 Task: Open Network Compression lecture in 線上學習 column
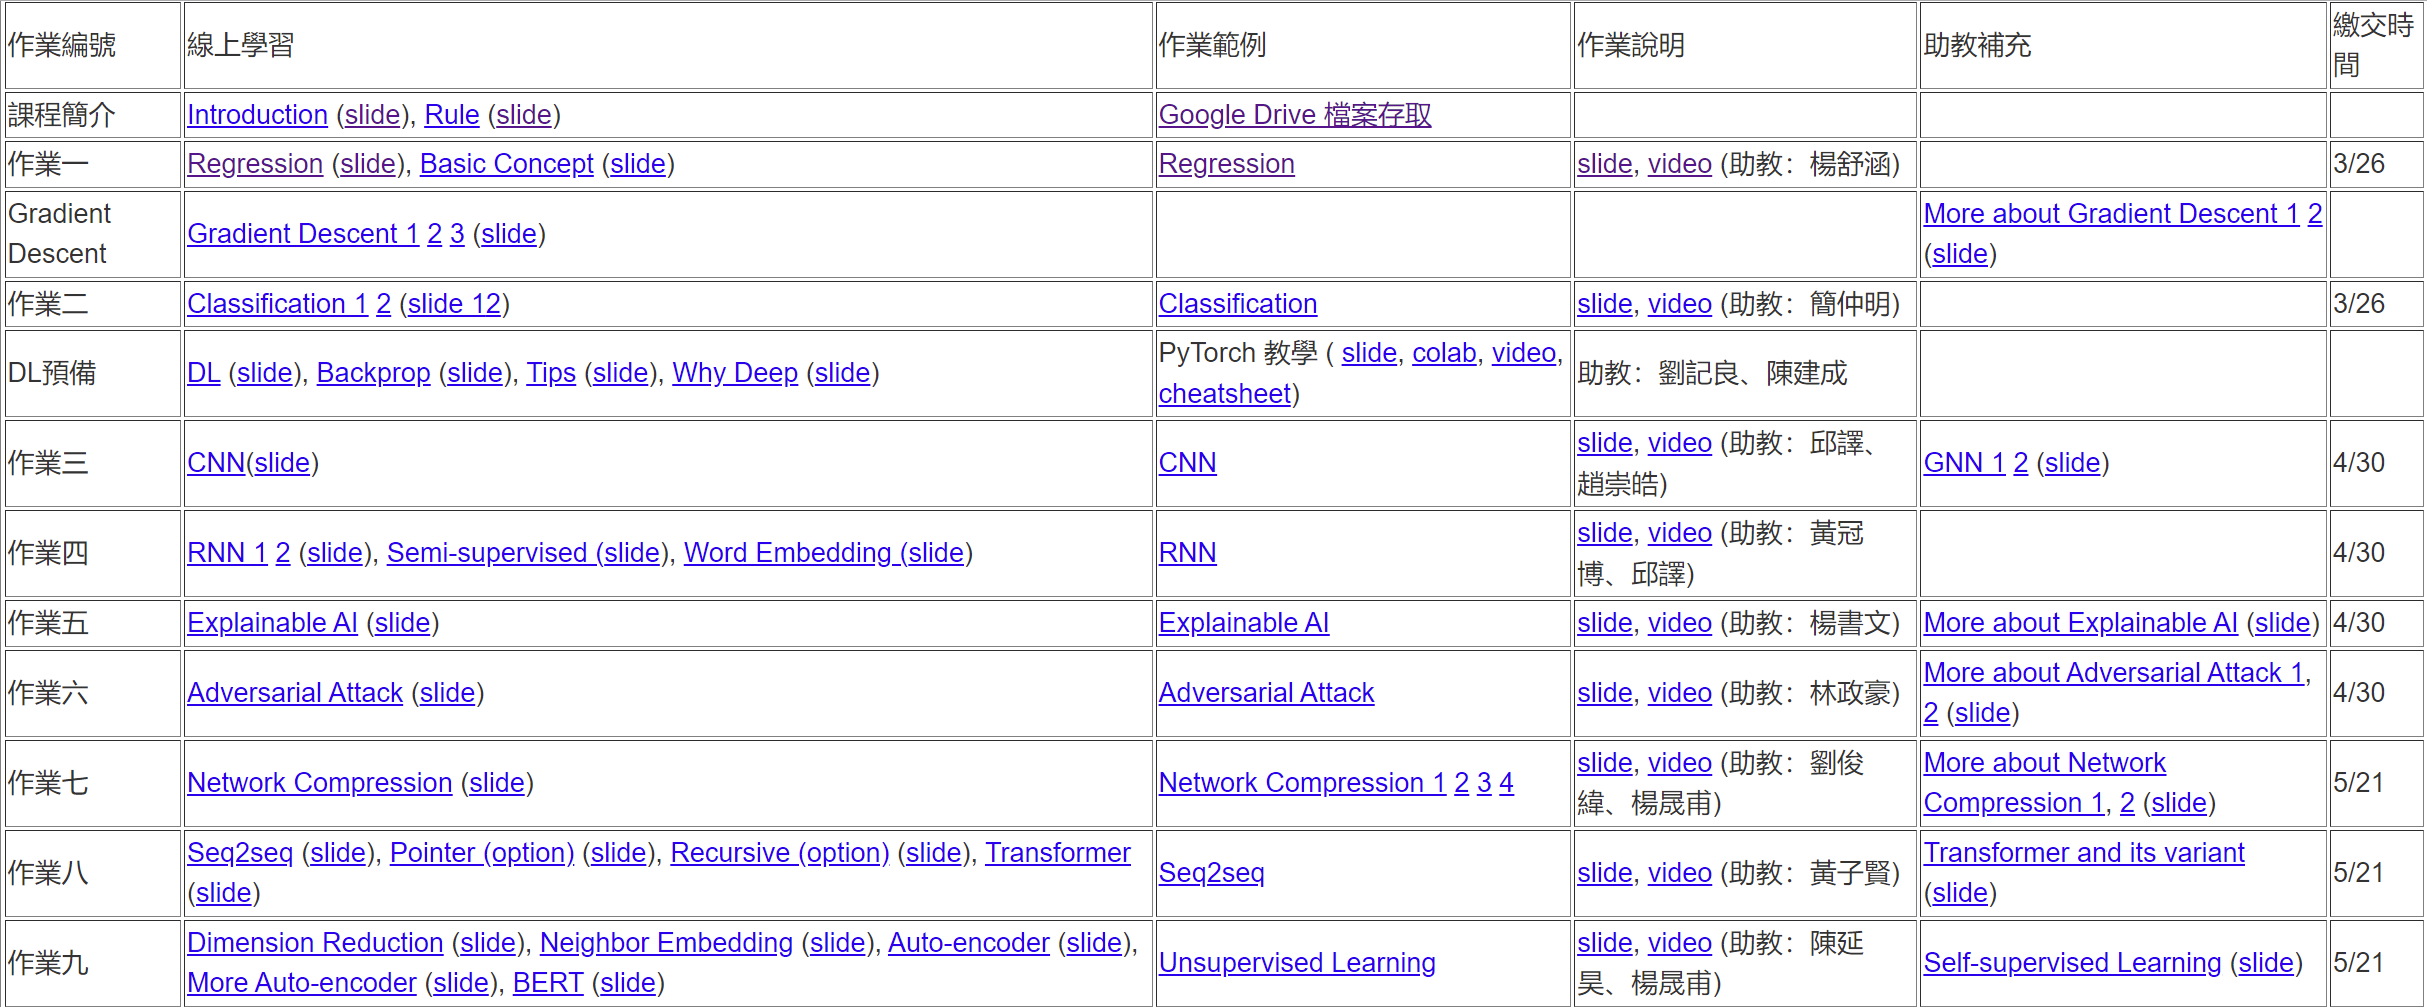320,783
